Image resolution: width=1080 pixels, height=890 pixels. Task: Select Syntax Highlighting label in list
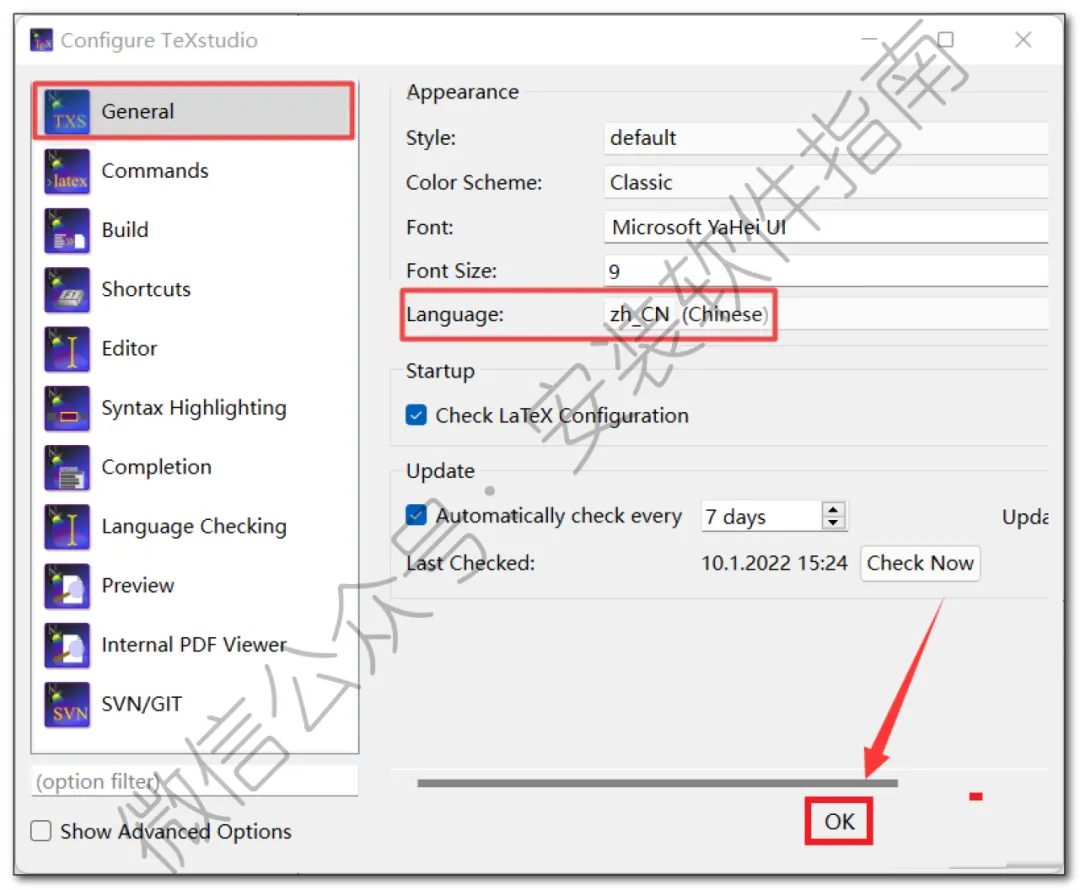point(194,408)
